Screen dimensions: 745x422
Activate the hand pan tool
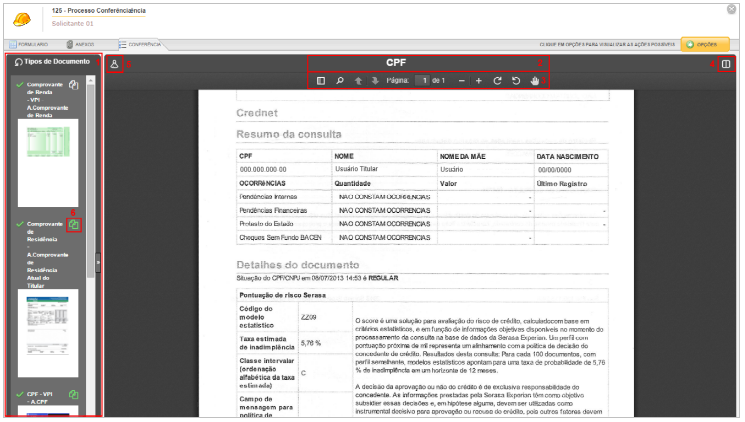point(535,81)
